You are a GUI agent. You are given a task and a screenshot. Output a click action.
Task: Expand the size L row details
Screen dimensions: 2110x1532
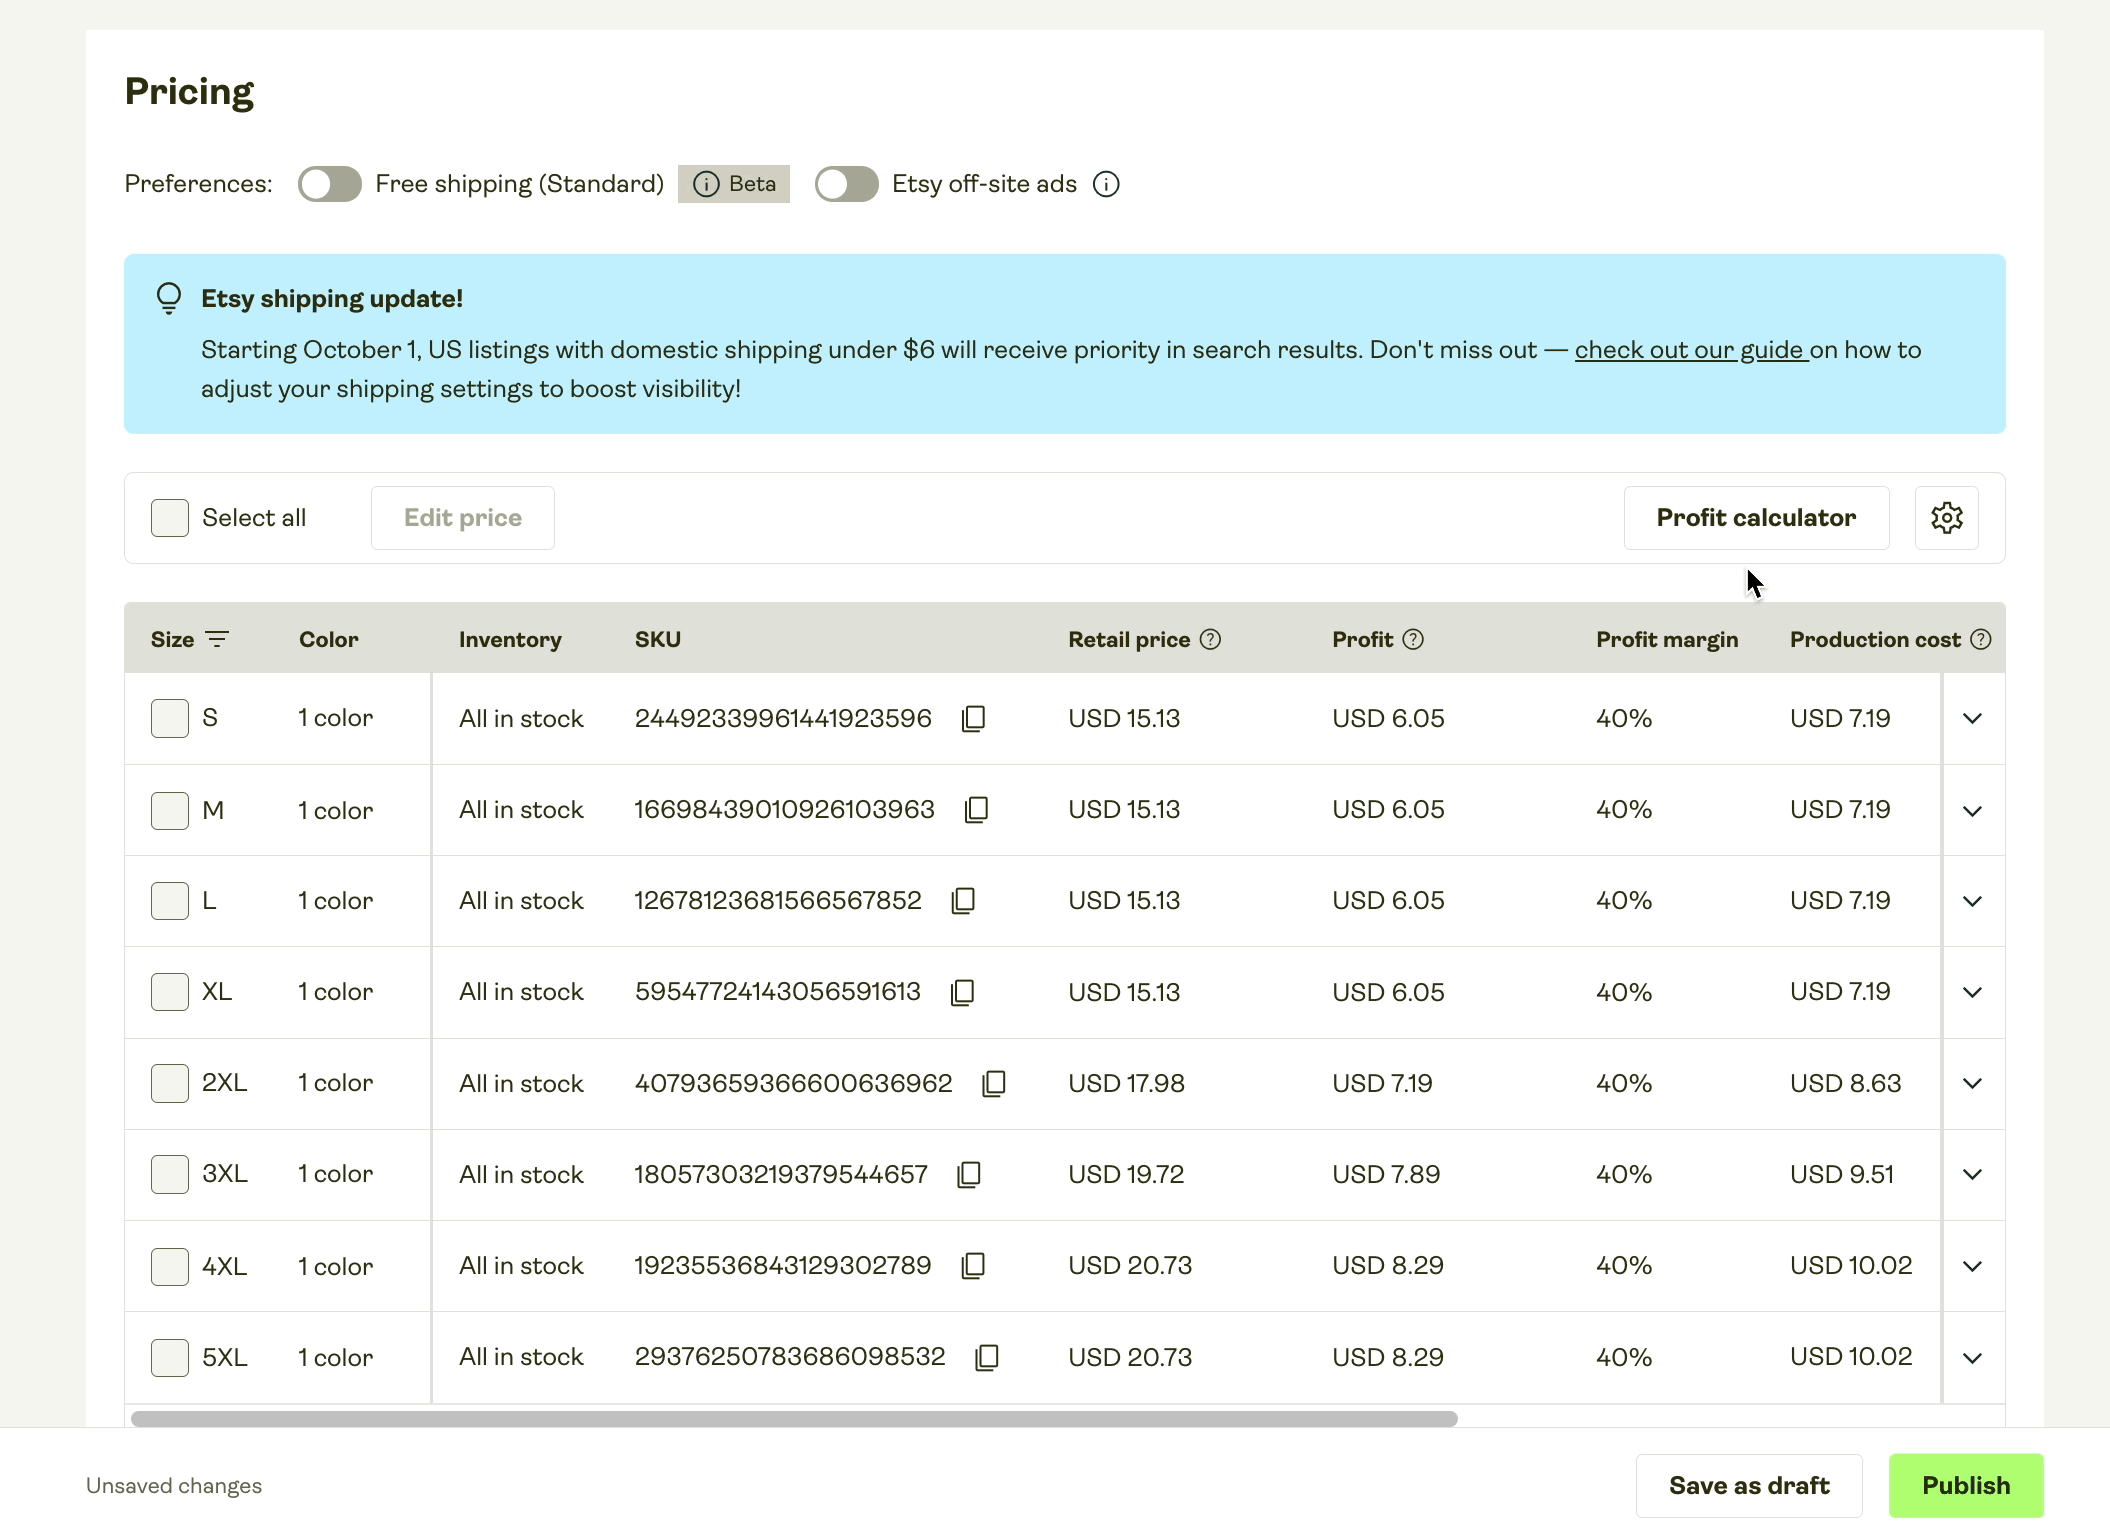point(1972,901)
